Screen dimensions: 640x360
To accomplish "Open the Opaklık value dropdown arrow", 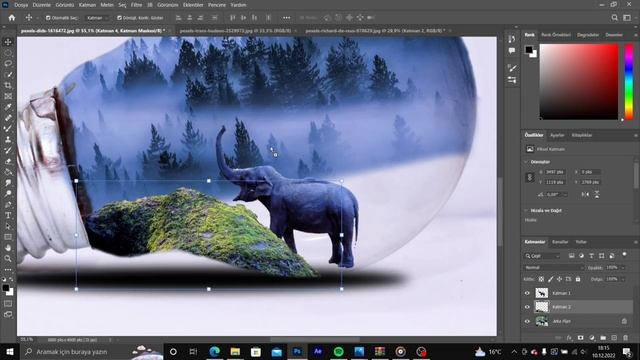I will pyautogui.click(x=623, y=268).
